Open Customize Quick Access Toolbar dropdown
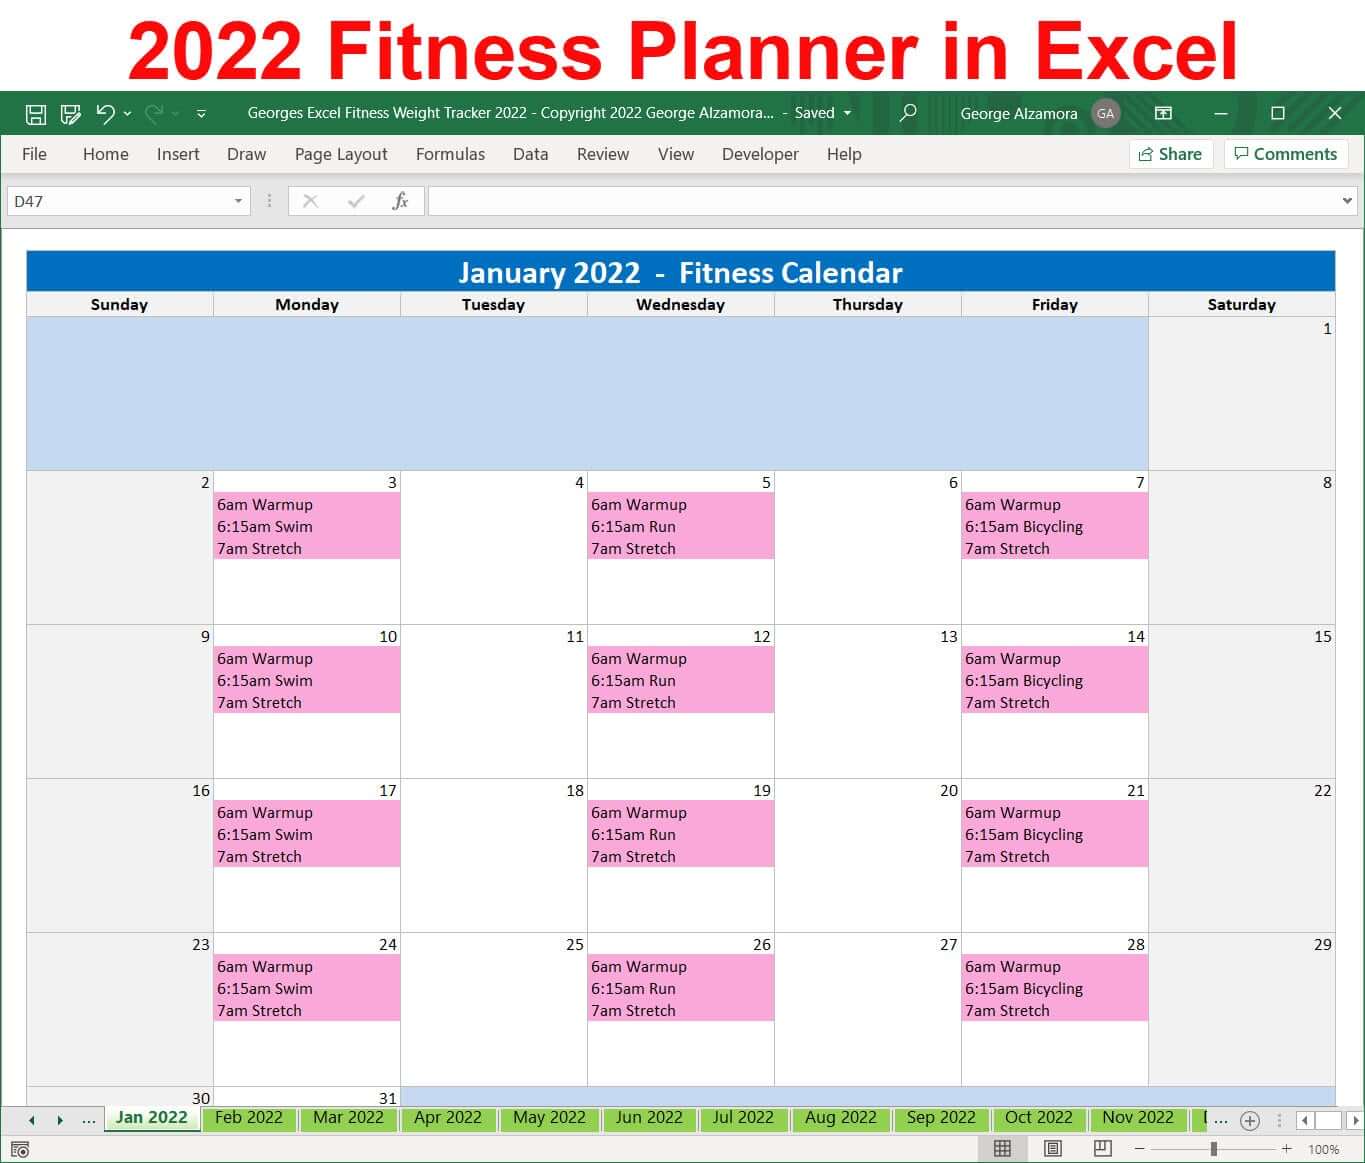 201,114
